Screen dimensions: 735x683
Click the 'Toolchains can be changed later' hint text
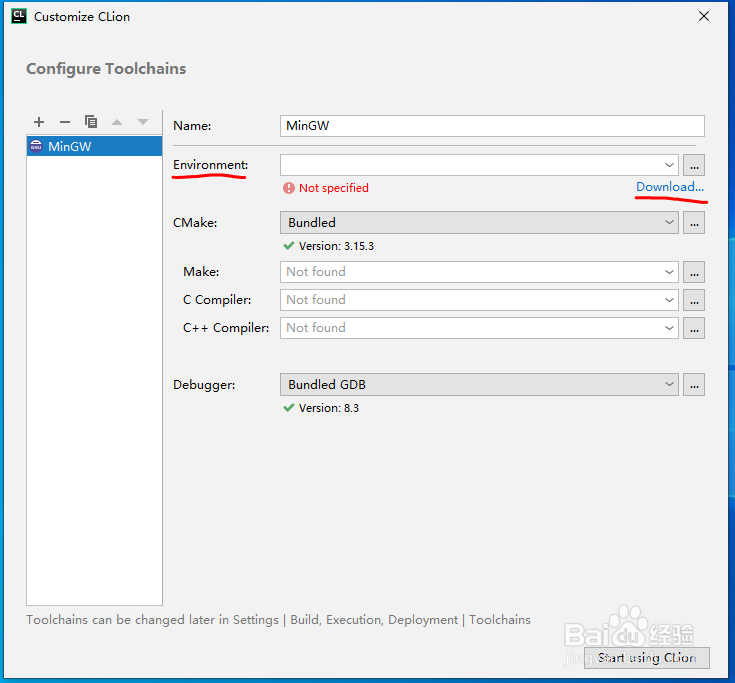coord(278,620)
